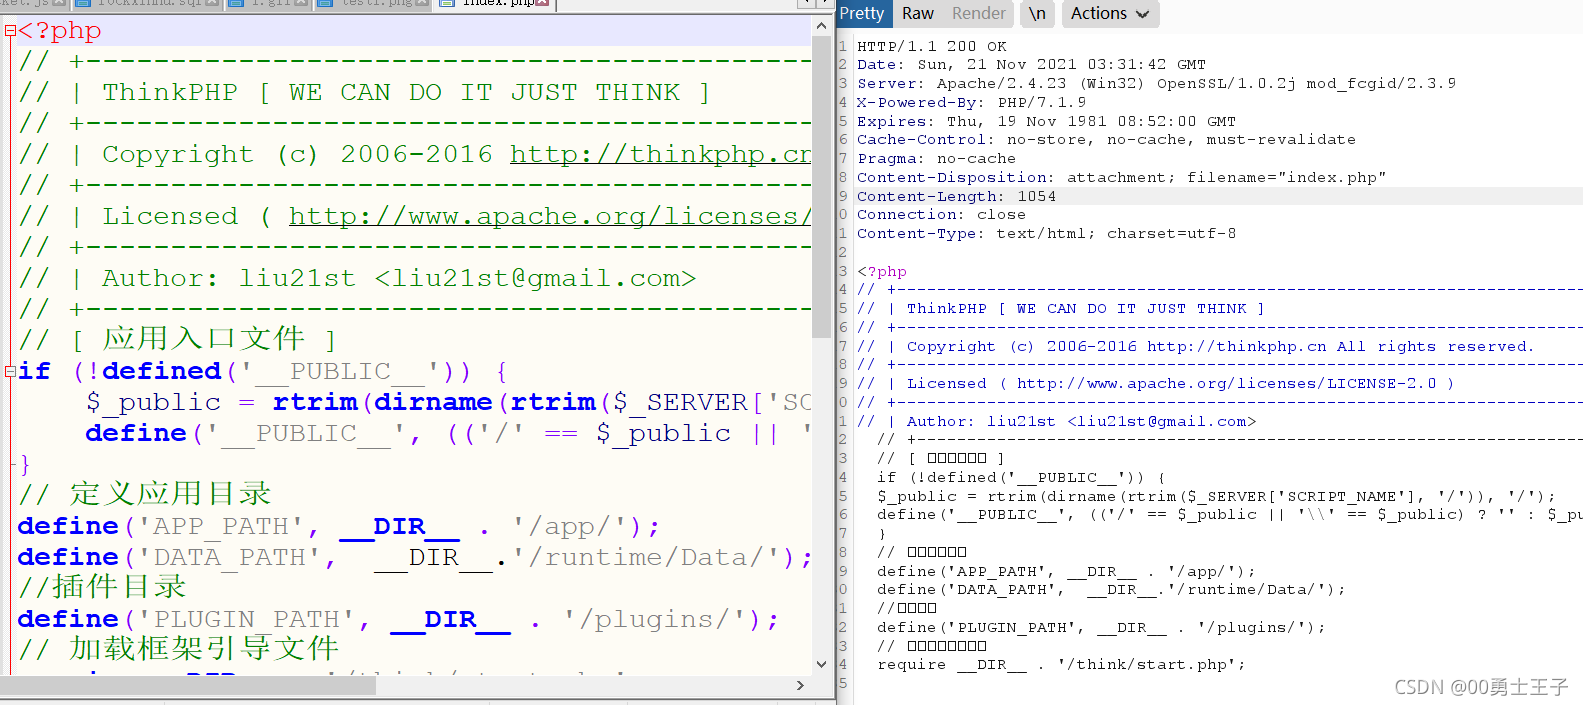Collapse the <?php fold marker in the editor
Viewport: 1583px width, 705px height.
pos(10,31)
